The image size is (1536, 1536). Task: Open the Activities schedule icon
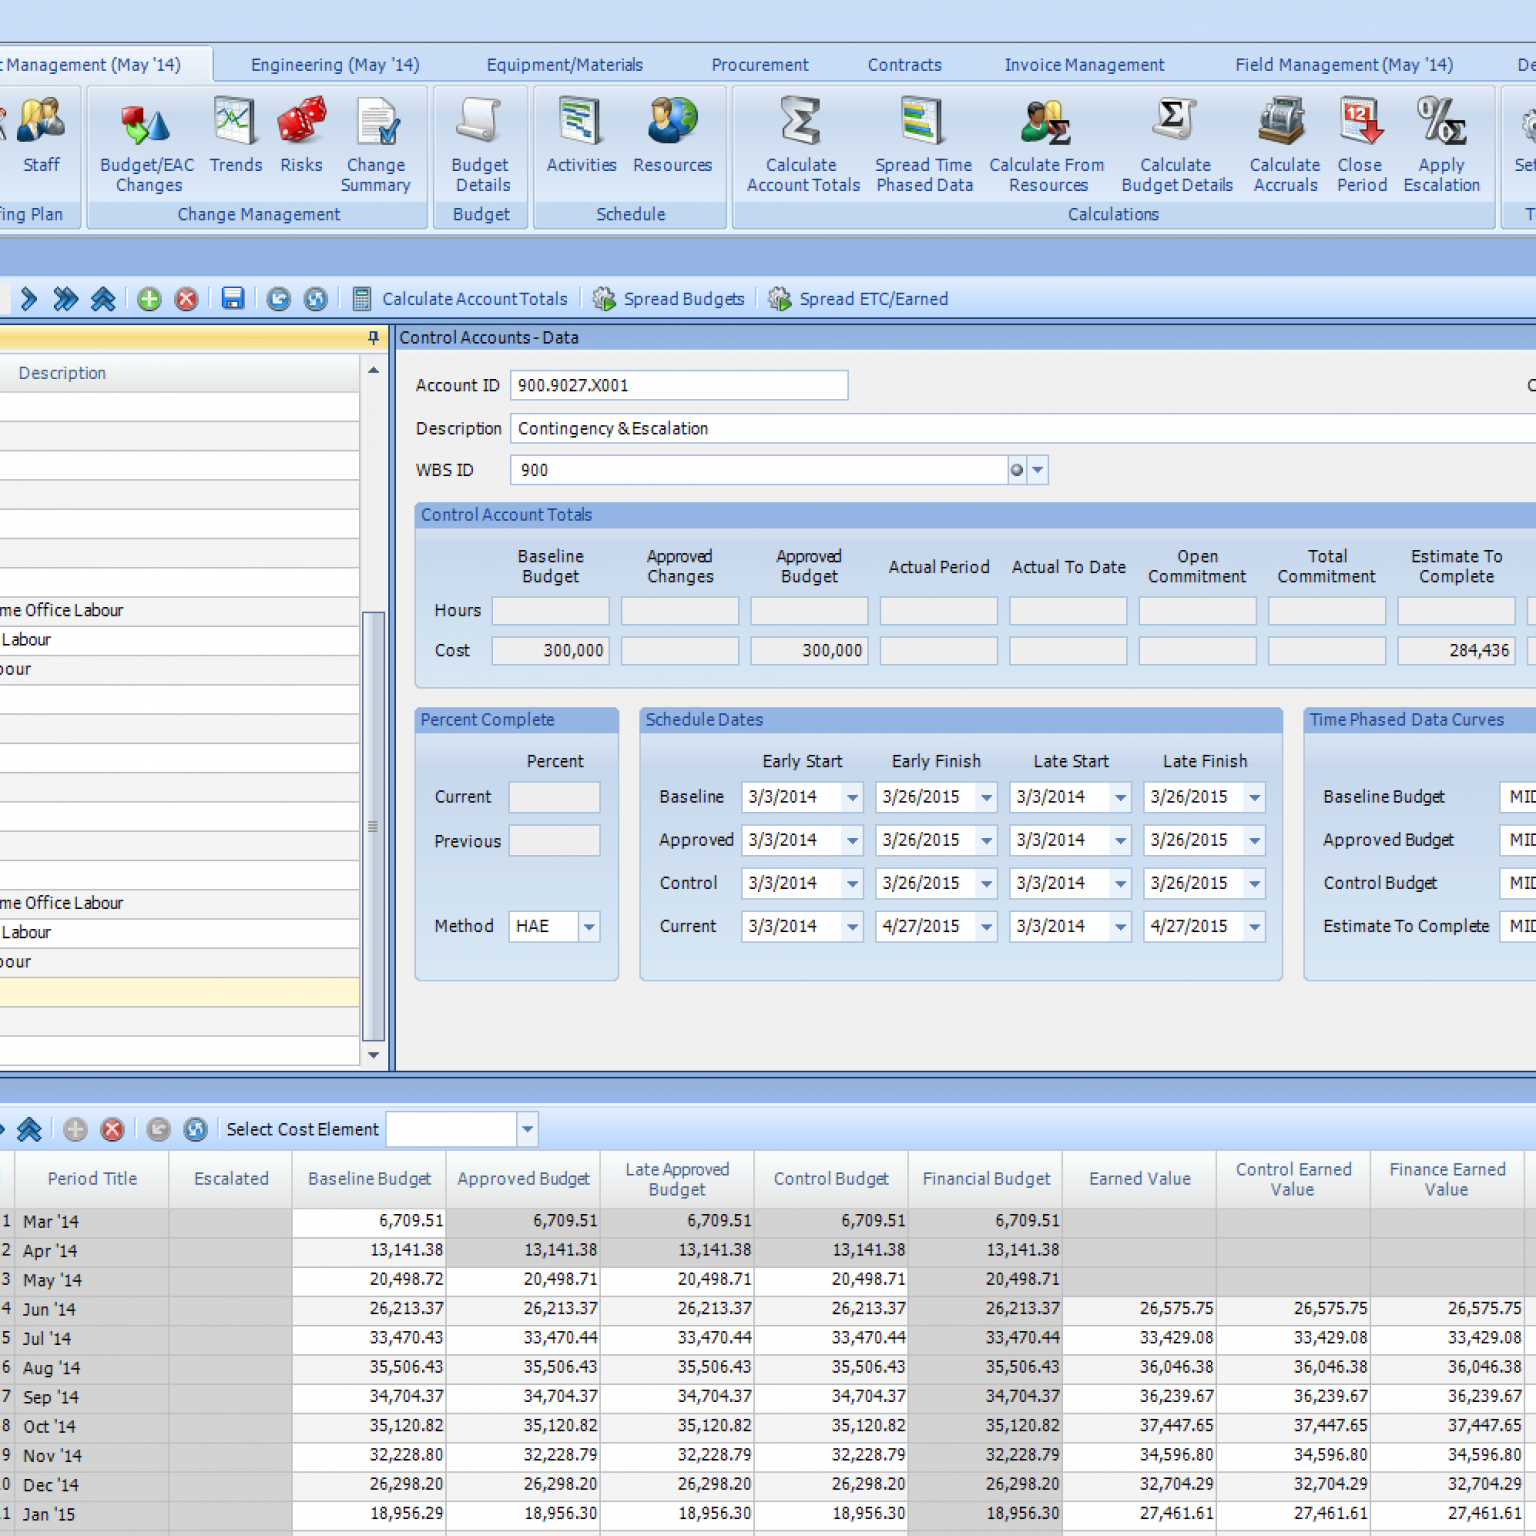point(581,137)
